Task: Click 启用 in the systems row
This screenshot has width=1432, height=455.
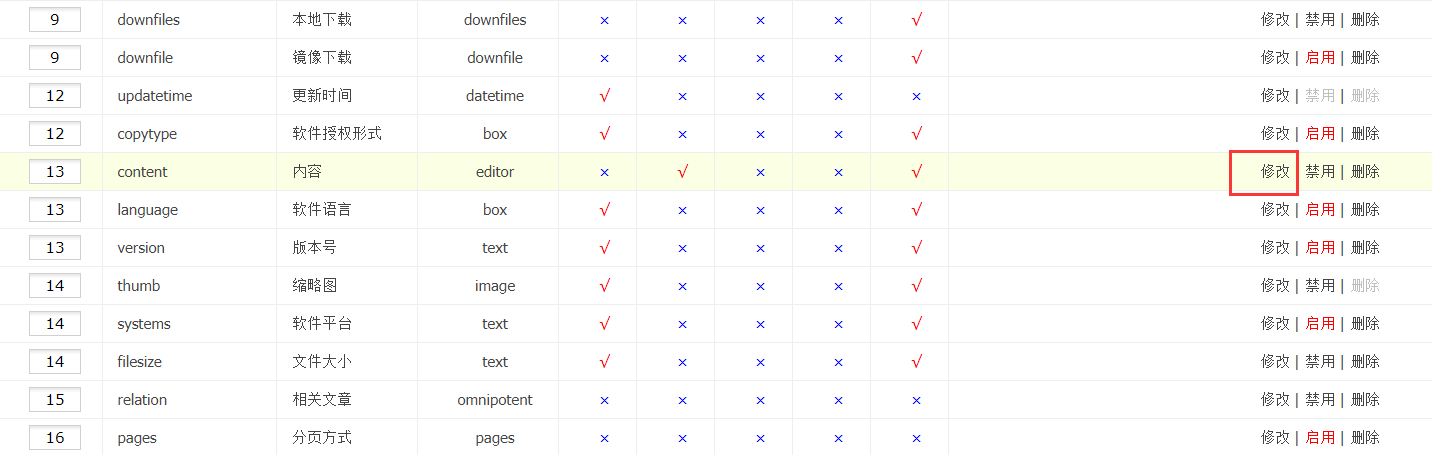Action: click(1319, 324)
